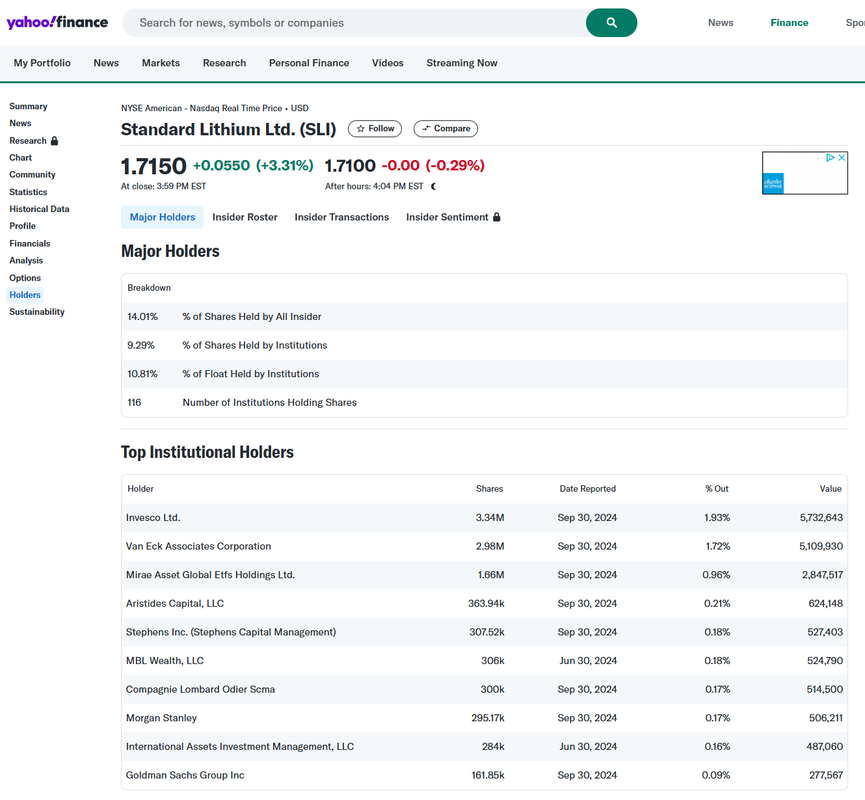Open the Markets menu
The width and height of the screenshot is (865, 800).
[x=161, y=63]
